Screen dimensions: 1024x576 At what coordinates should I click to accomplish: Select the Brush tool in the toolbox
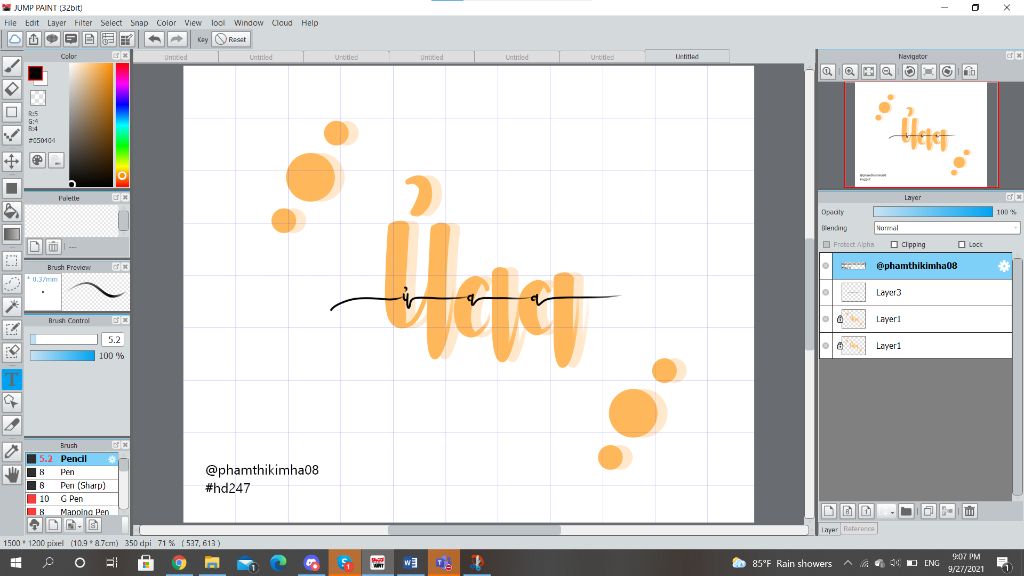[x=12, y=65]
